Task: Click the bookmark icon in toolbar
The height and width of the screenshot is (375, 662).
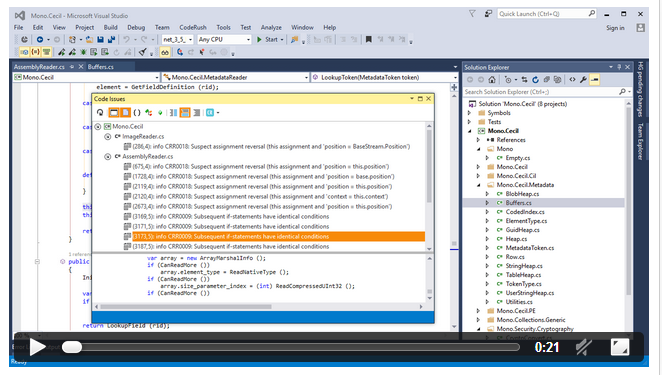Action: coord(369,39)
